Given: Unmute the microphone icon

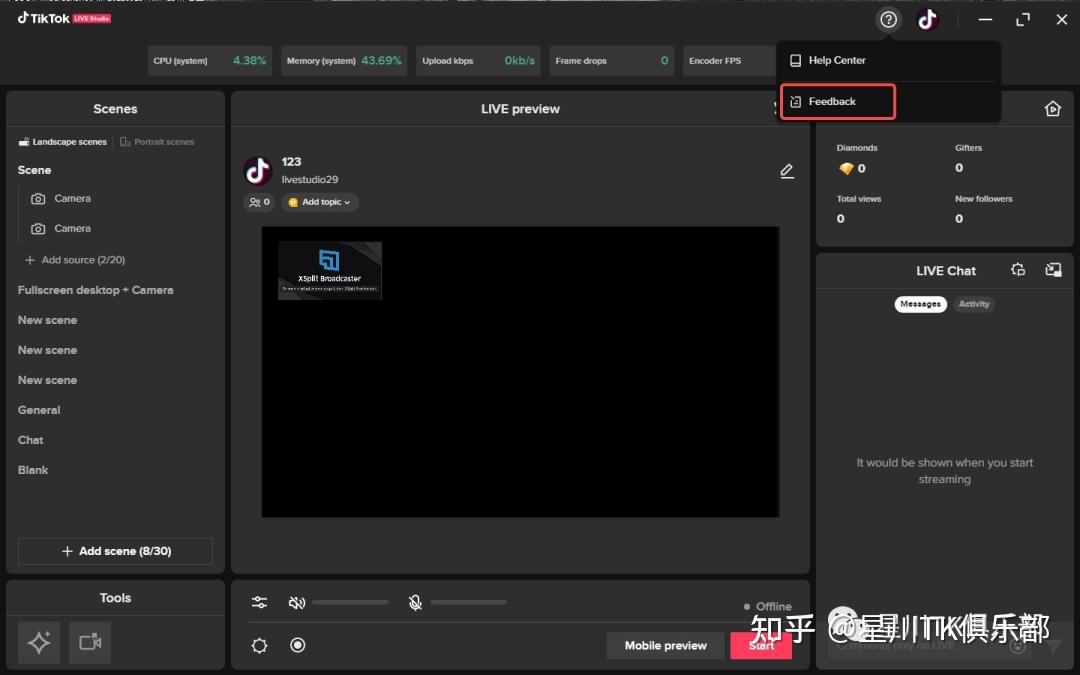Looking at the screenshot, I should (x=415, y=601).
